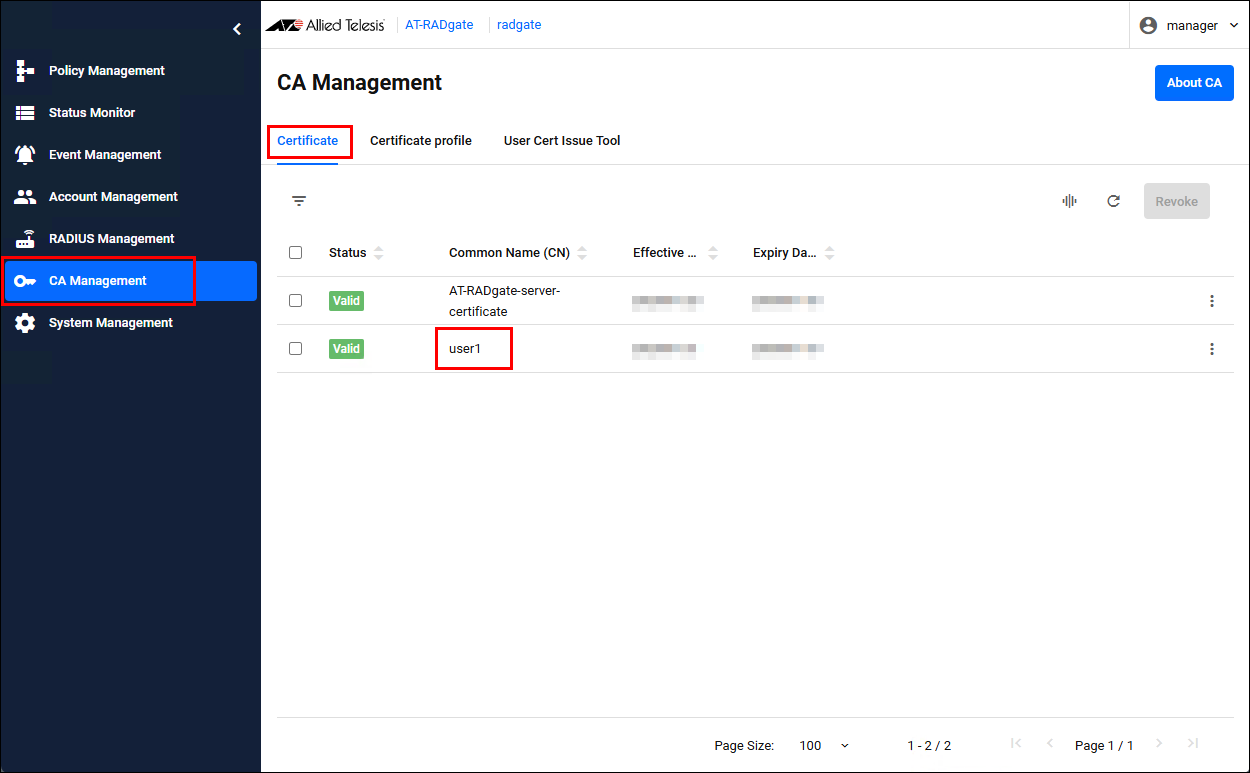The height and width of the screenshot is (773, 1250).
Task: Click Valid badge in AT-RADgate-server-certificate row
Action: 346,301
